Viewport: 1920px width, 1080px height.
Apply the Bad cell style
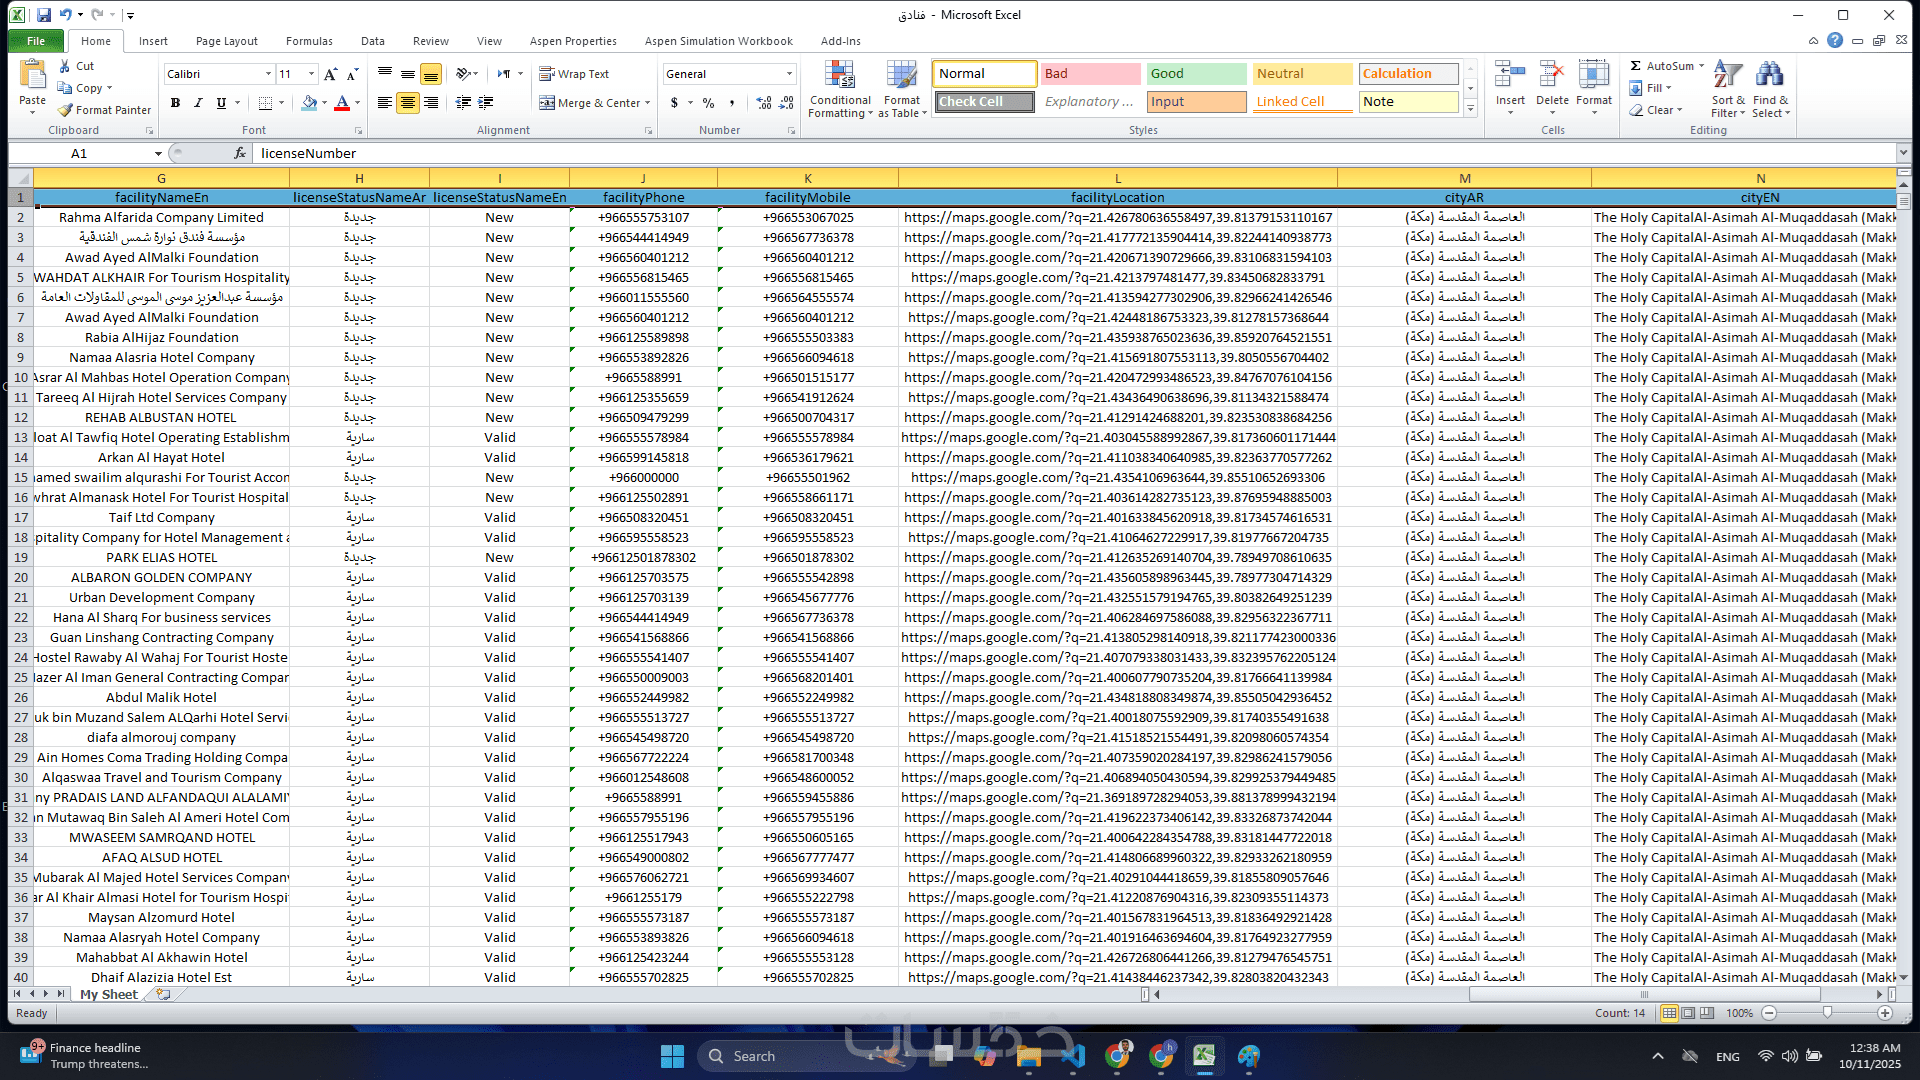1089,74
